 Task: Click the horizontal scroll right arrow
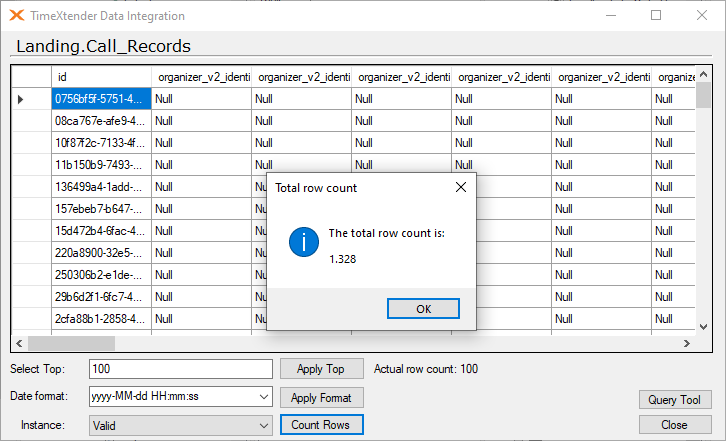687,343
